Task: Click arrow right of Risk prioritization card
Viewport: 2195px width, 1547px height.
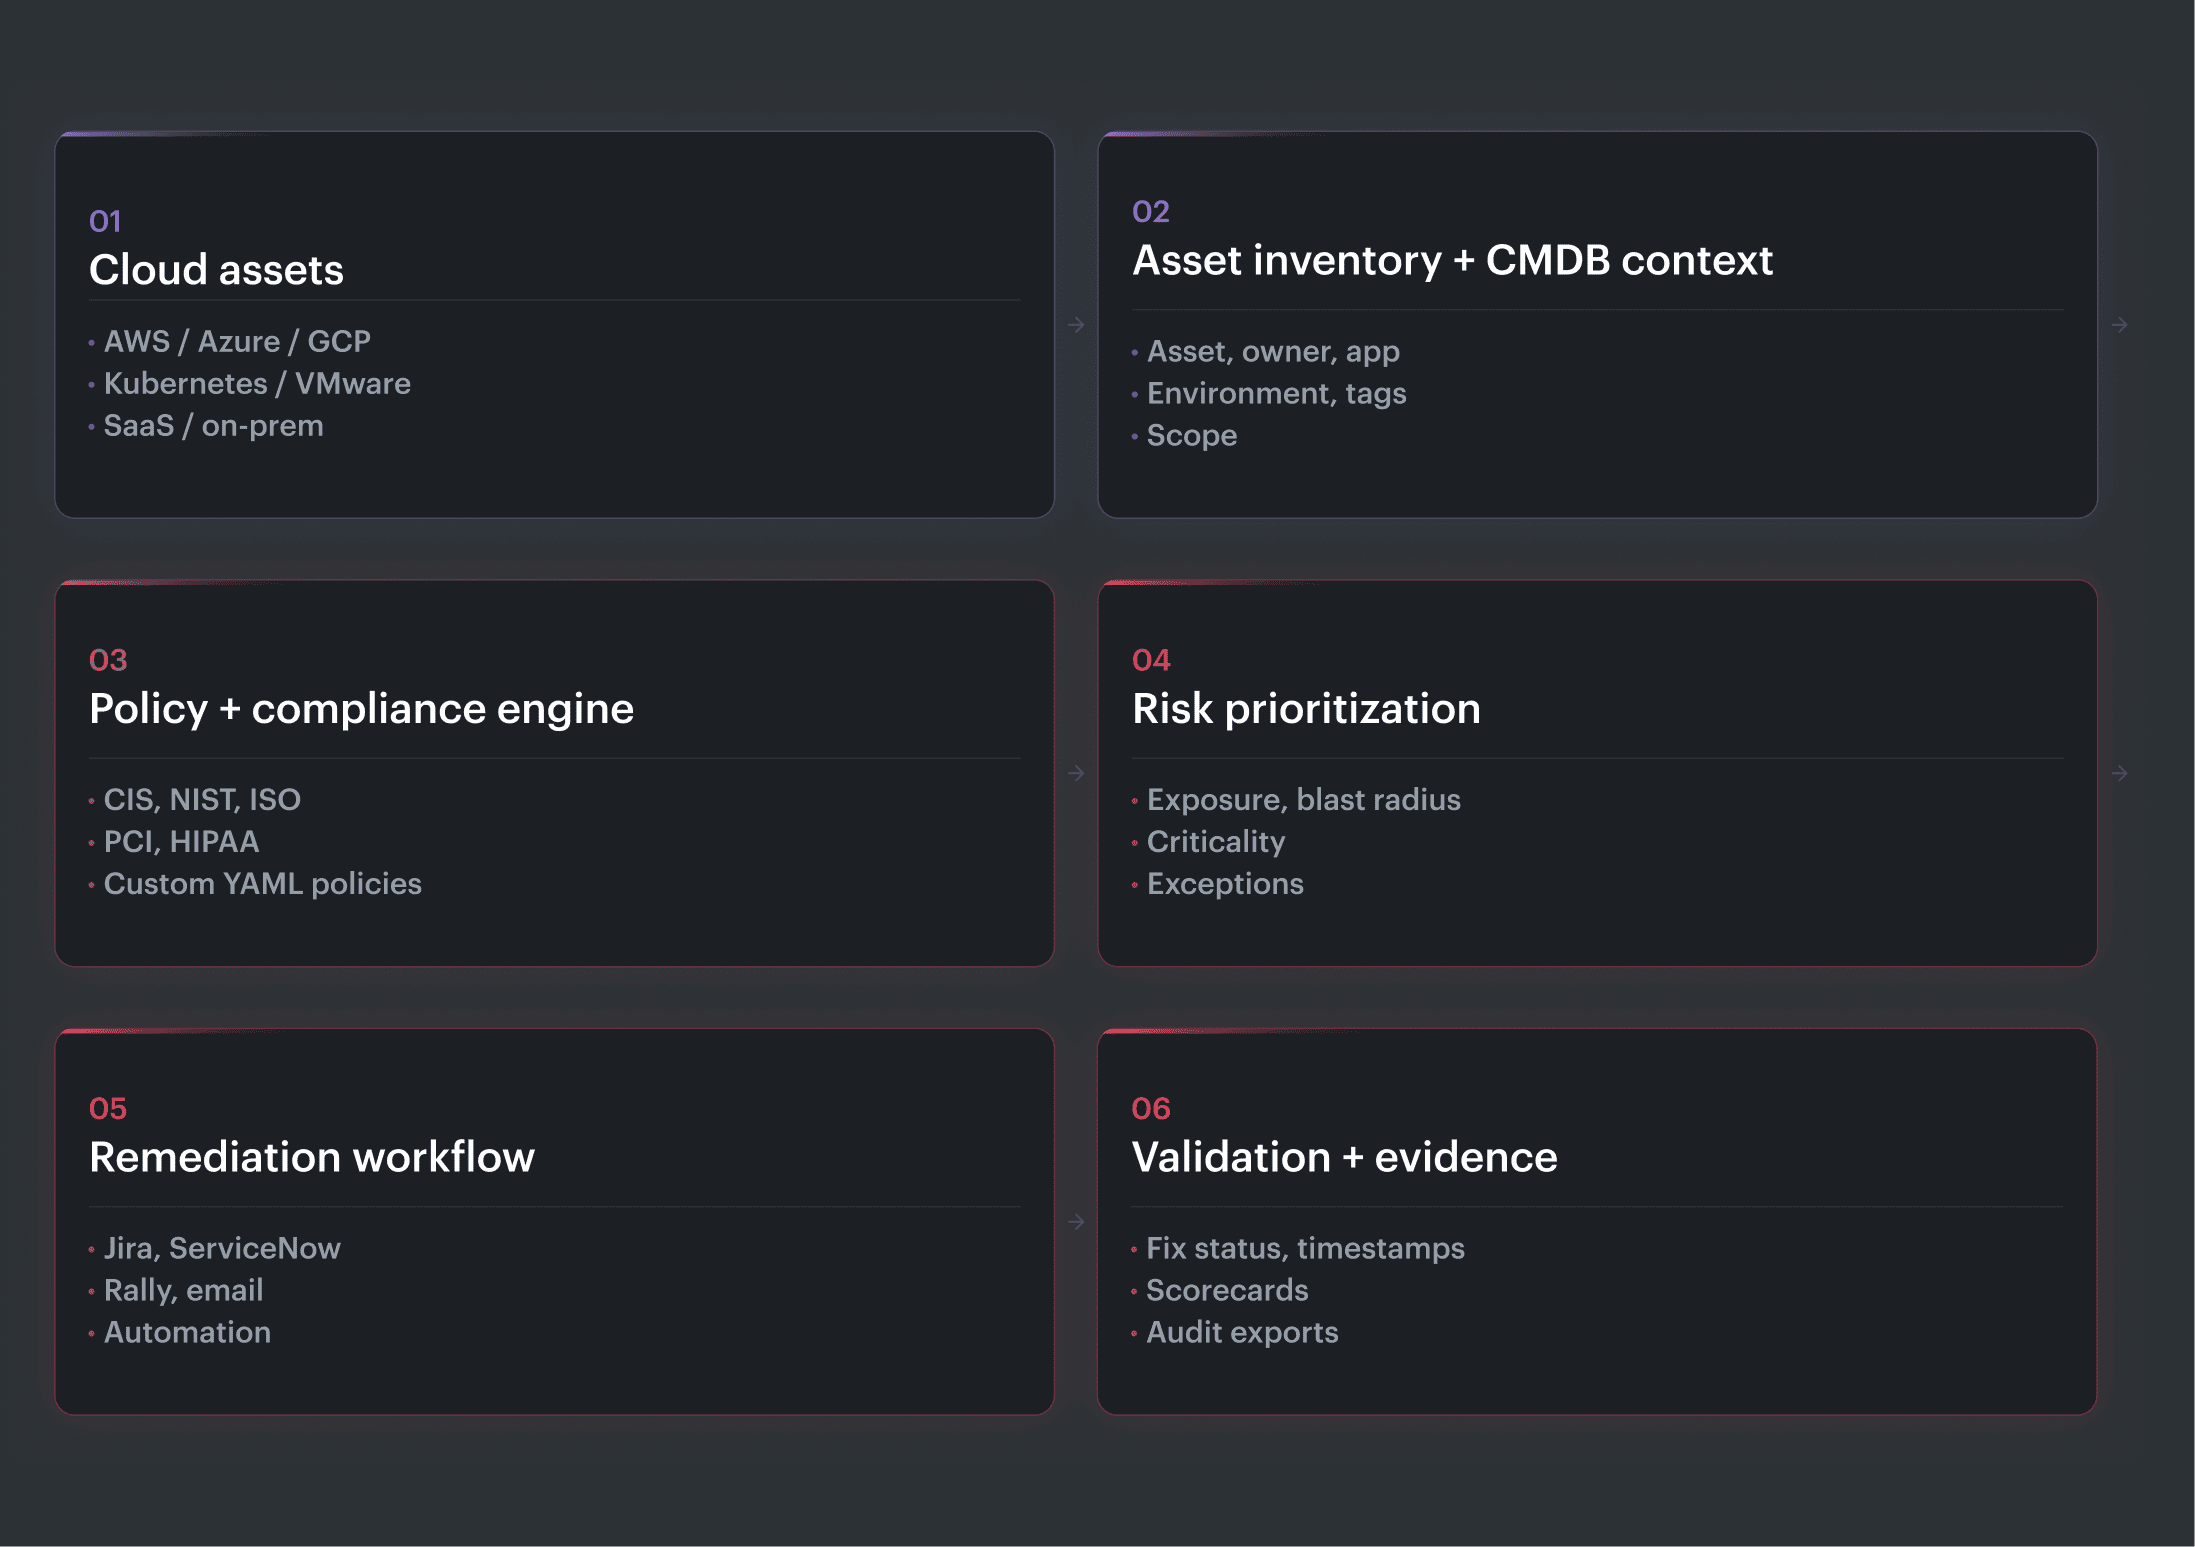Action: pyautogui.click(x=2119, y=773)
